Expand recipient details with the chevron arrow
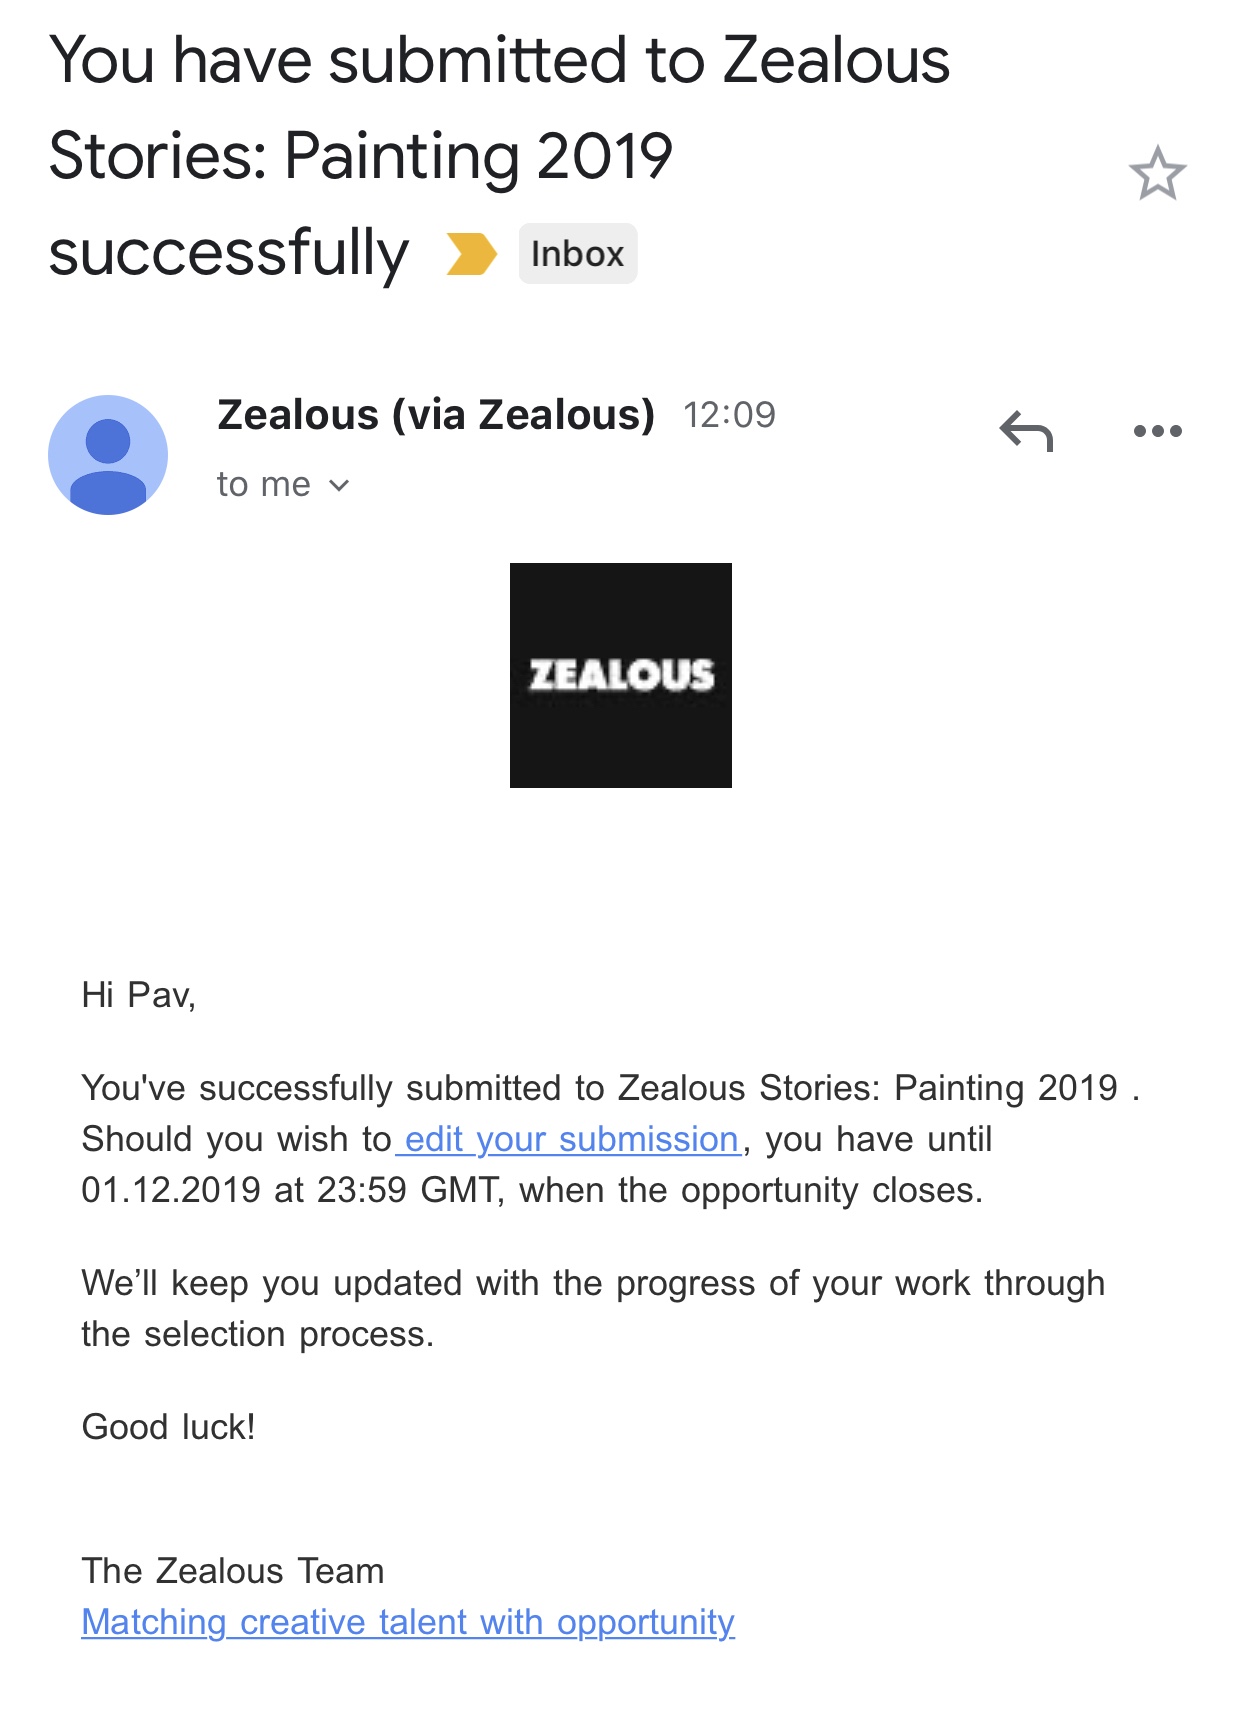 pyautogui.click(x=340, y=486)
